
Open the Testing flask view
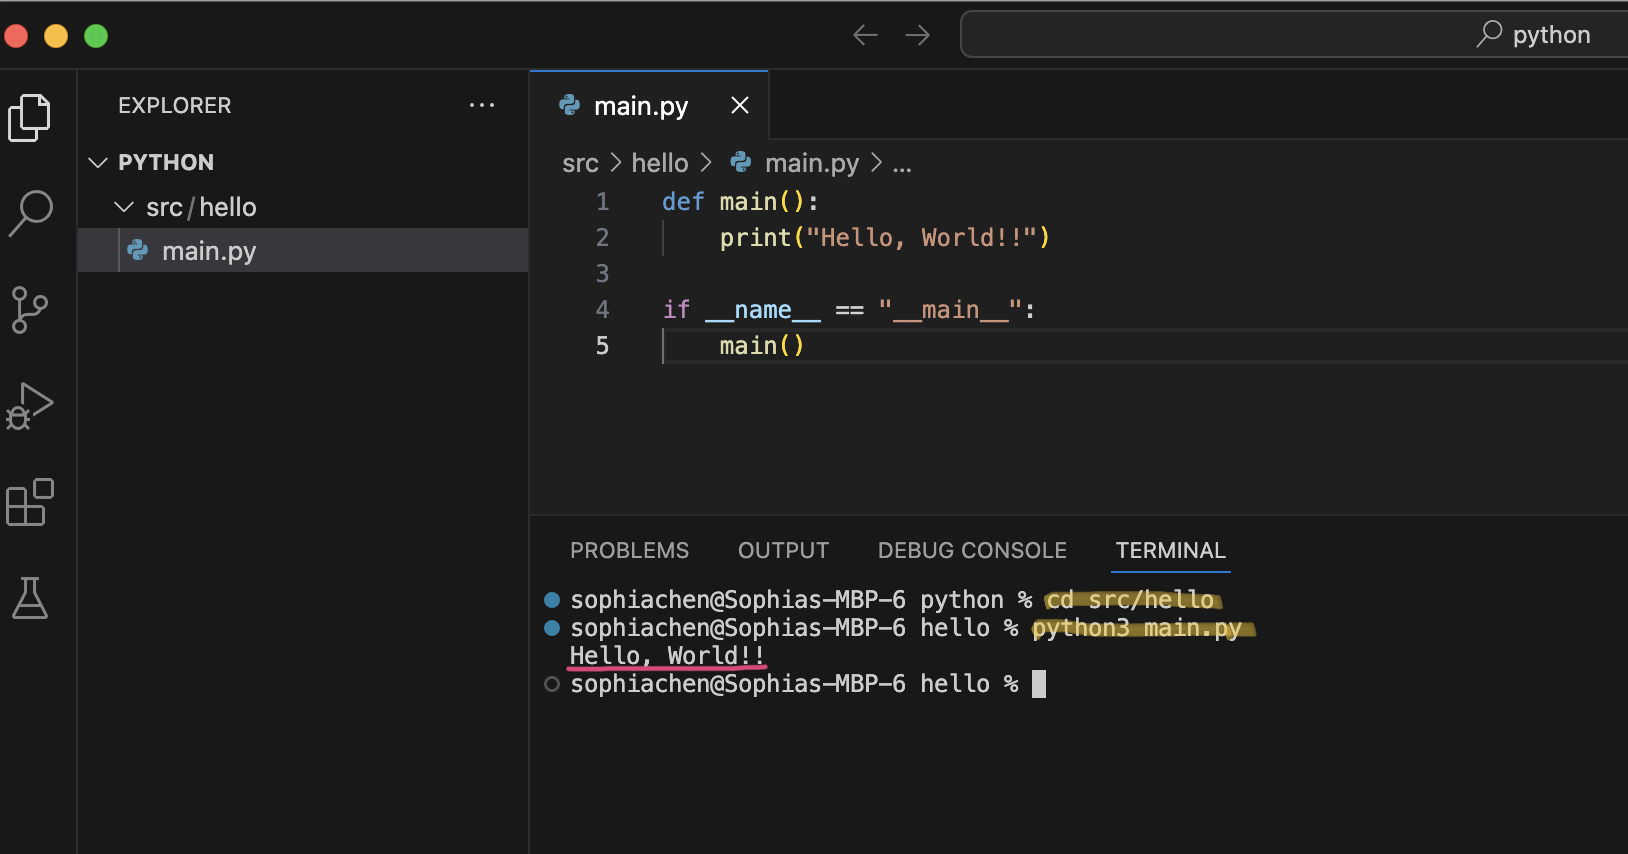point(30,598)
